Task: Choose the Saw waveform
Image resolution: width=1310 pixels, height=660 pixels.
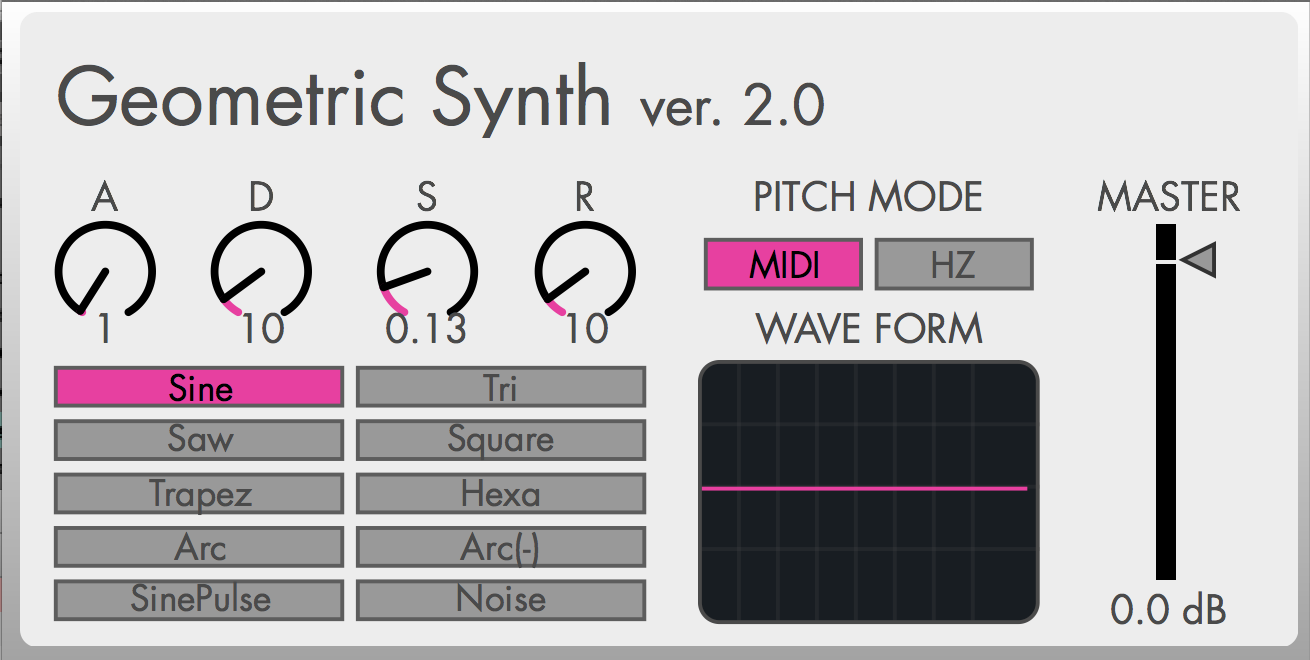Action: point(199,440)
